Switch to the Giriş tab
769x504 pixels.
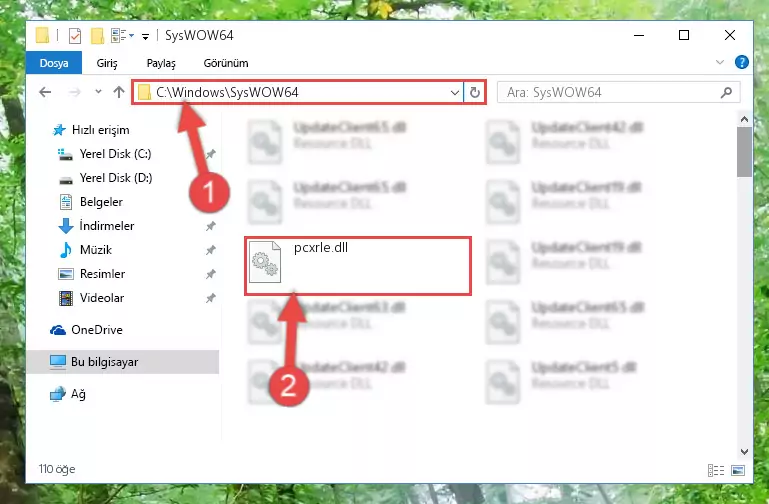coord(107,63)
